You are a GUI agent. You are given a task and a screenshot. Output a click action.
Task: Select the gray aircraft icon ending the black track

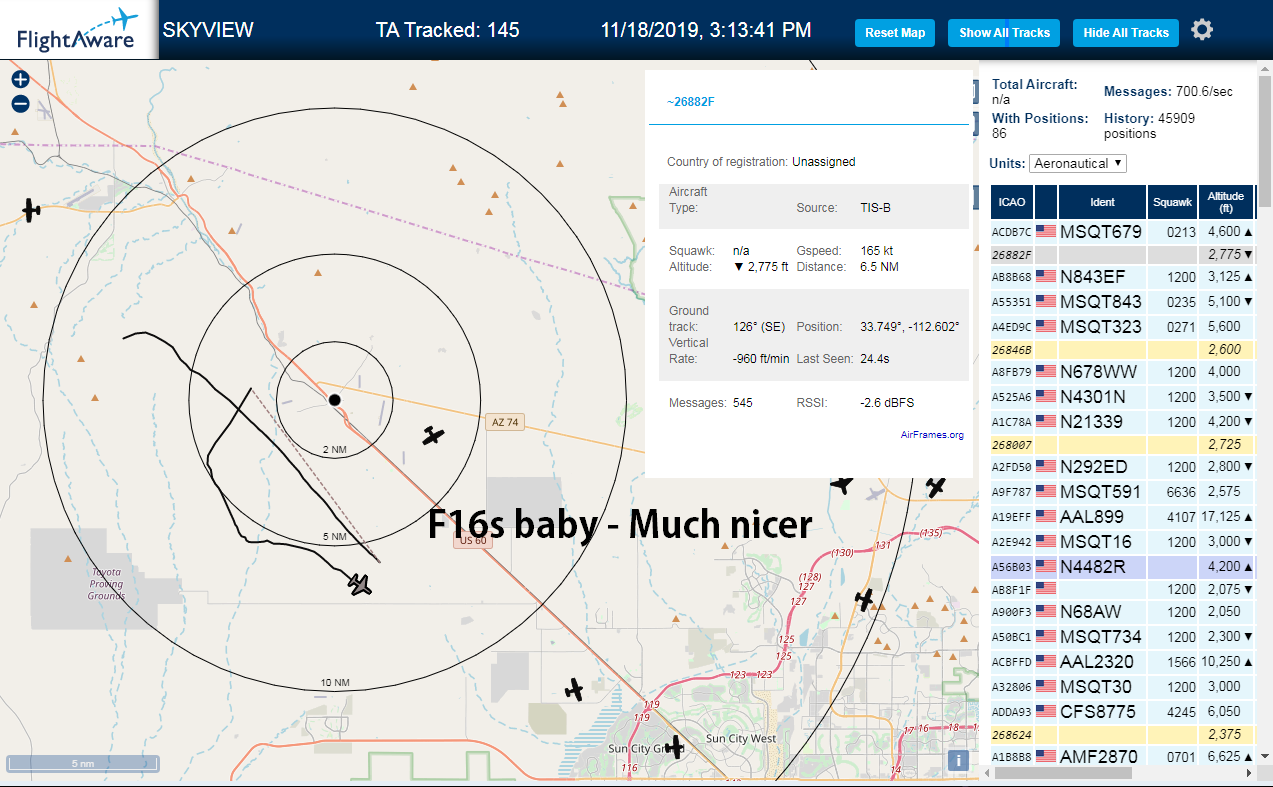pos(359,583)
